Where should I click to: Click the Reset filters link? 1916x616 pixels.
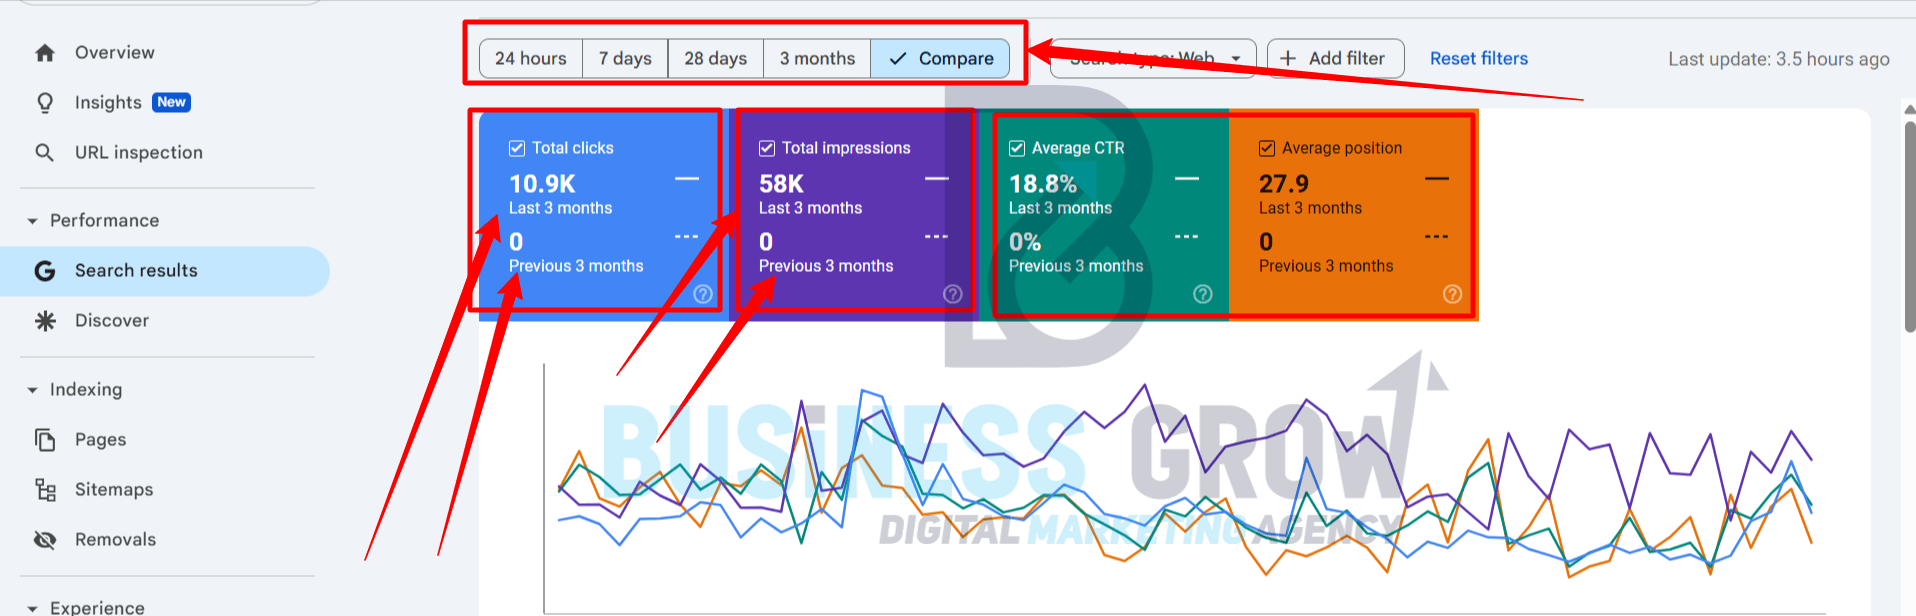click(x=1479, y=59)
